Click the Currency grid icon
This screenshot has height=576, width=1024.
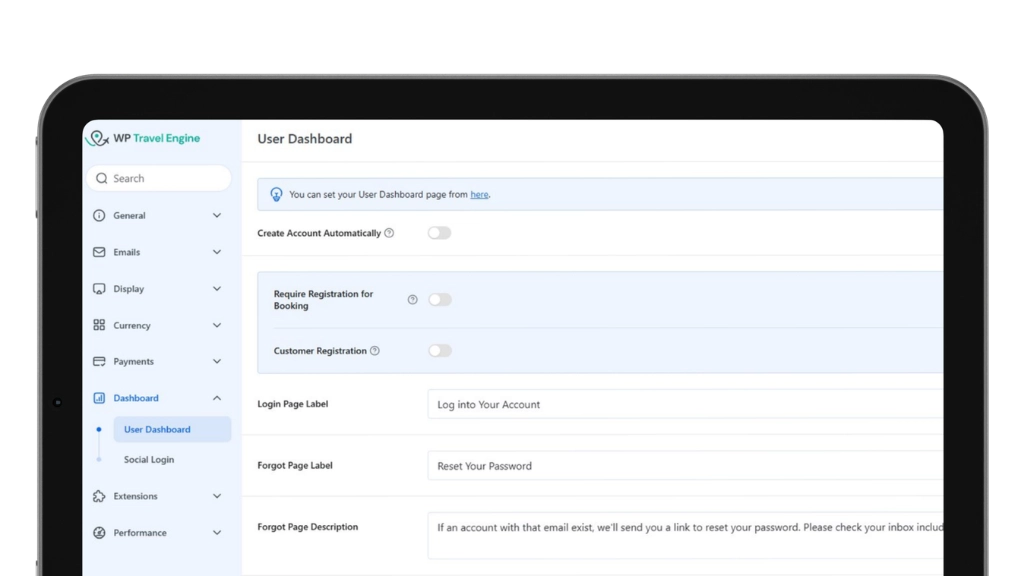(x=99, y=325)
